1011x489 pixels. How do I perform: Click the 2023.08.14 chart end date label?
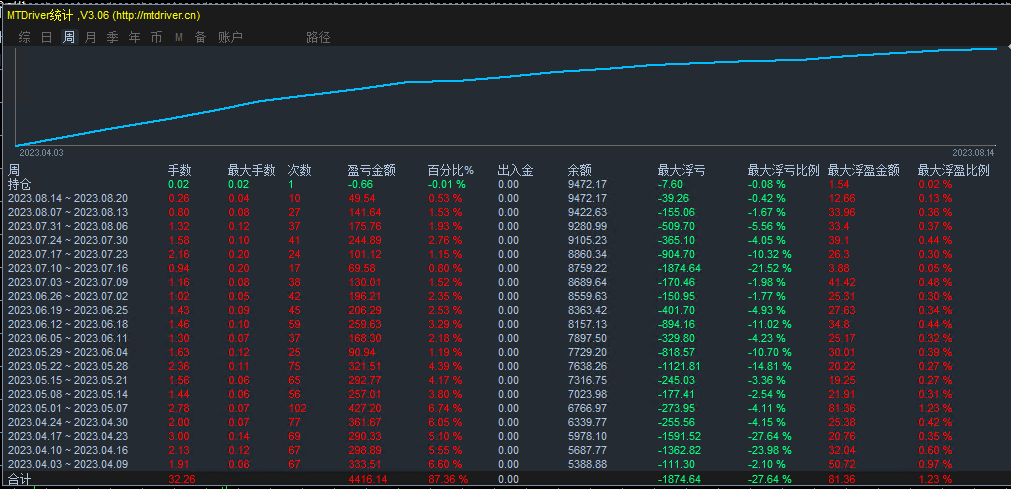tap(974, 153)
